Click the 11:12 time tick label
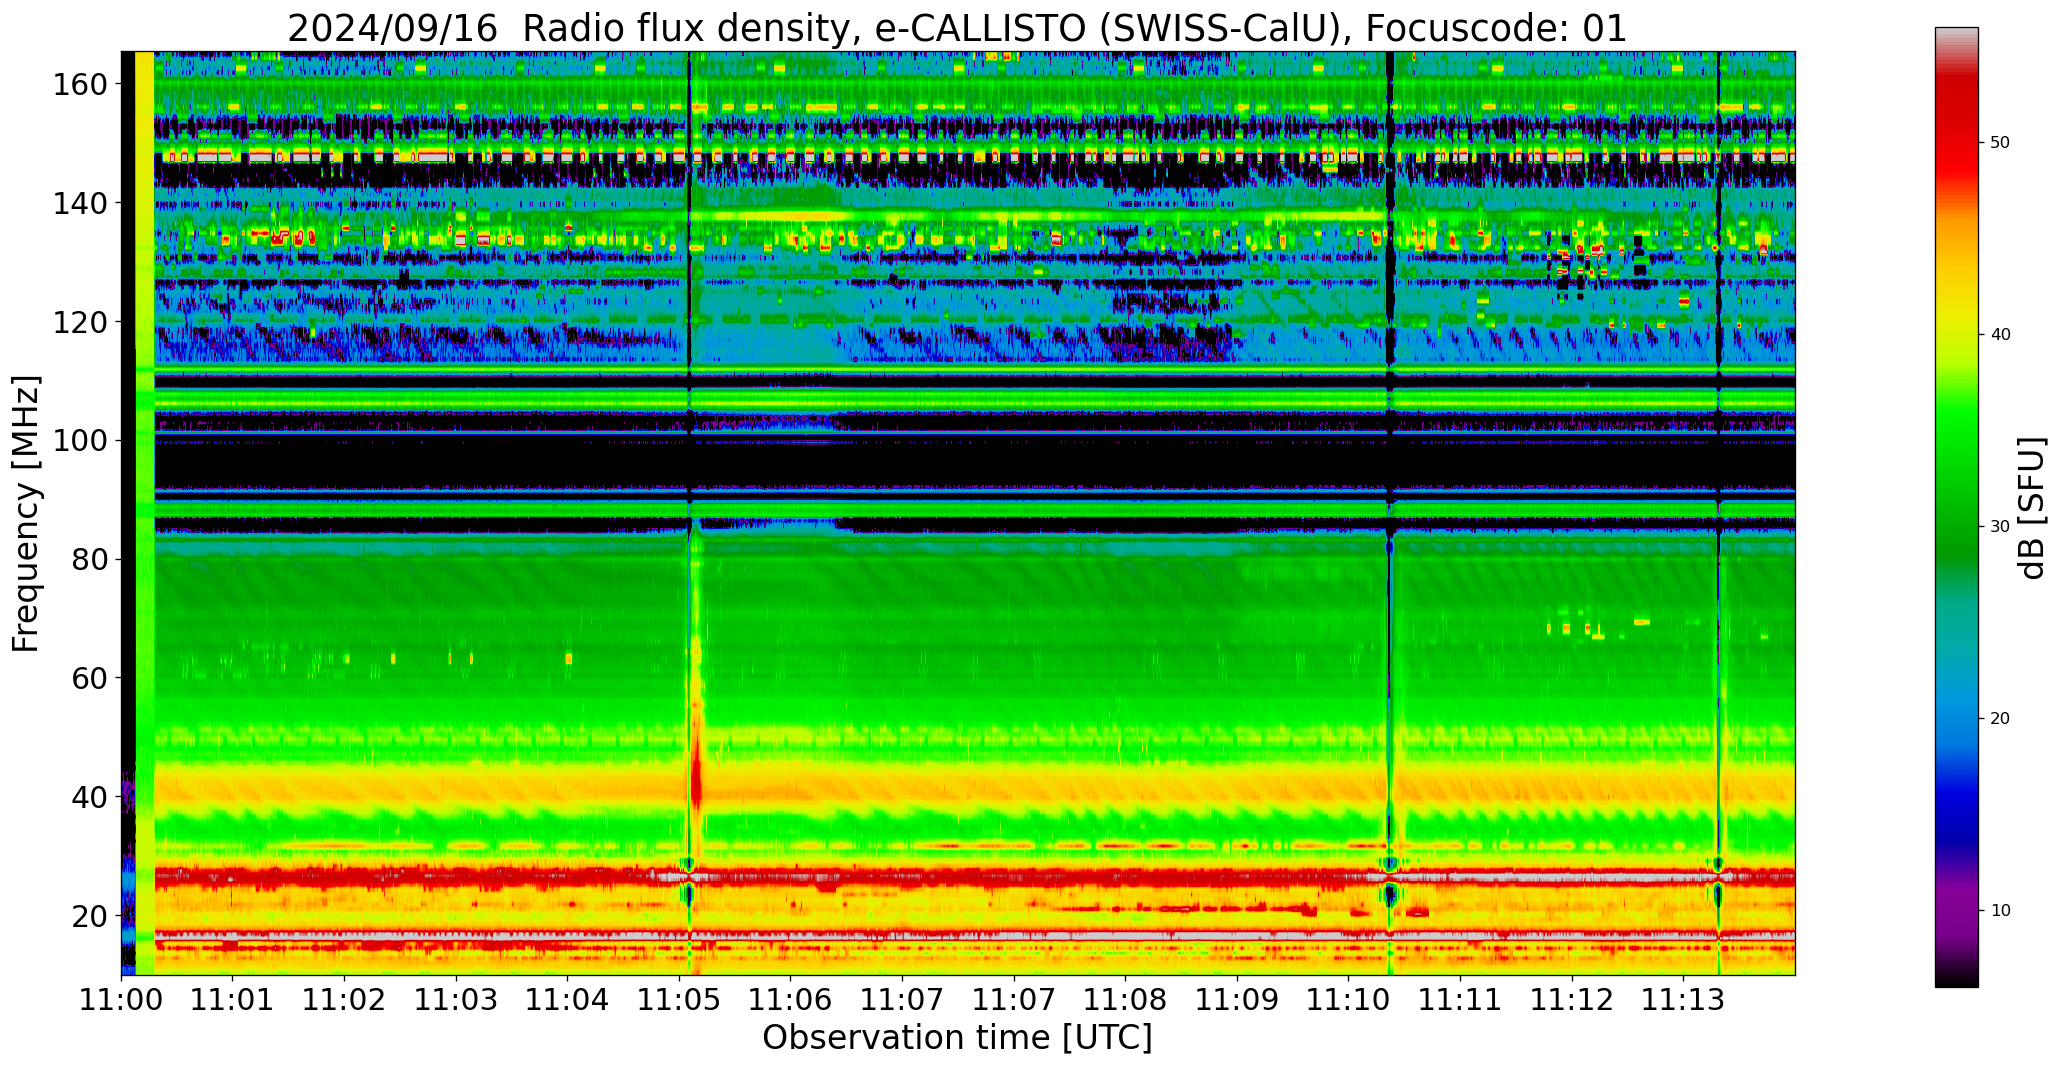This screenshot has height=1067, width=2062. click(x=1572, y=999)
